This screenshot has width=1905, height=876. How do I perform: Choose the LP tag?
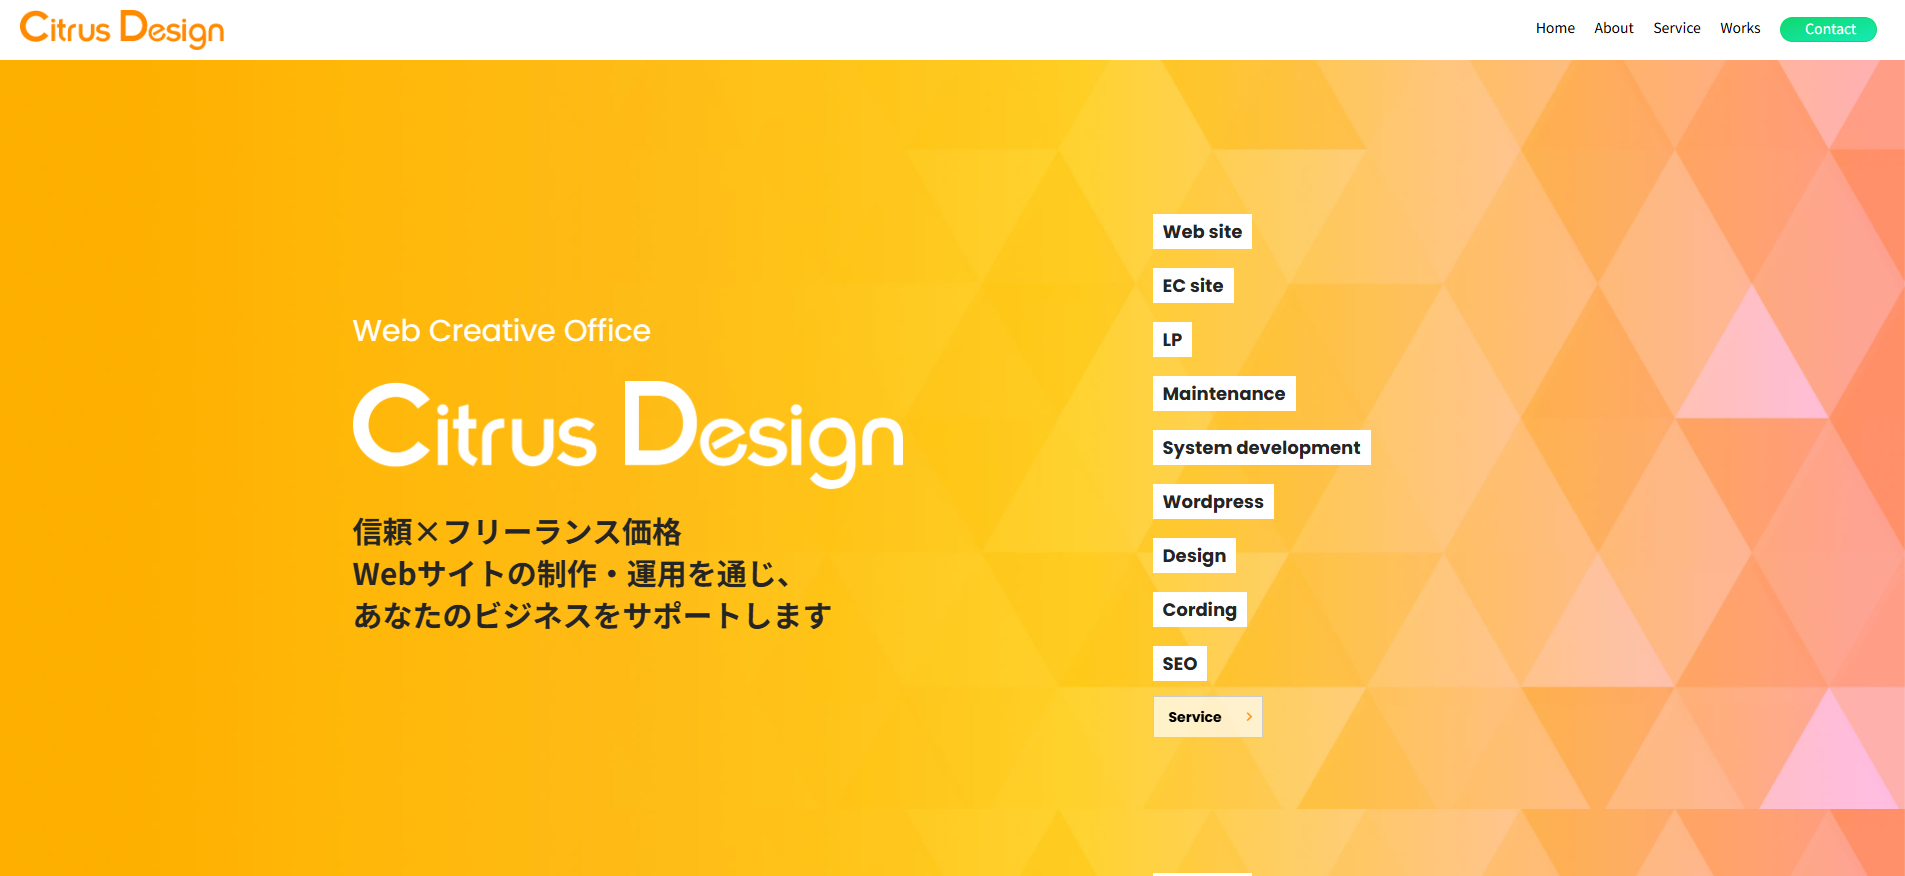[1171, 340]
